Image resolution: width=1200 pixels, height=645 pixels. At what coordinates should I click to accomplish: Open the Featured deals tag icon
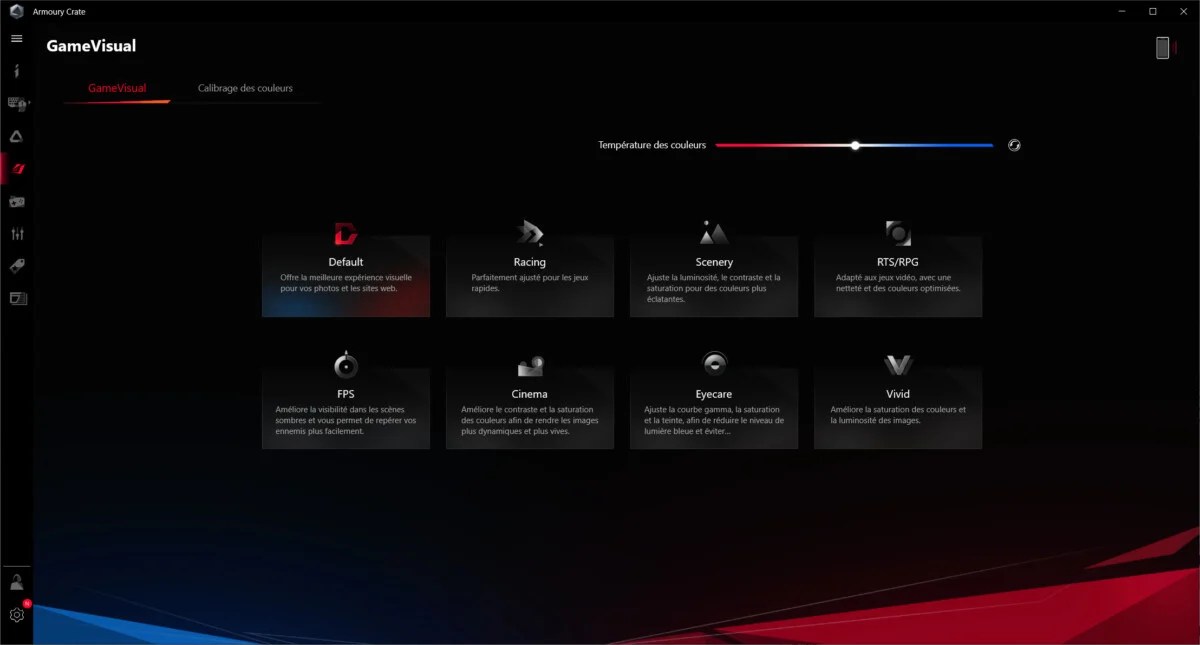[17, 266]
